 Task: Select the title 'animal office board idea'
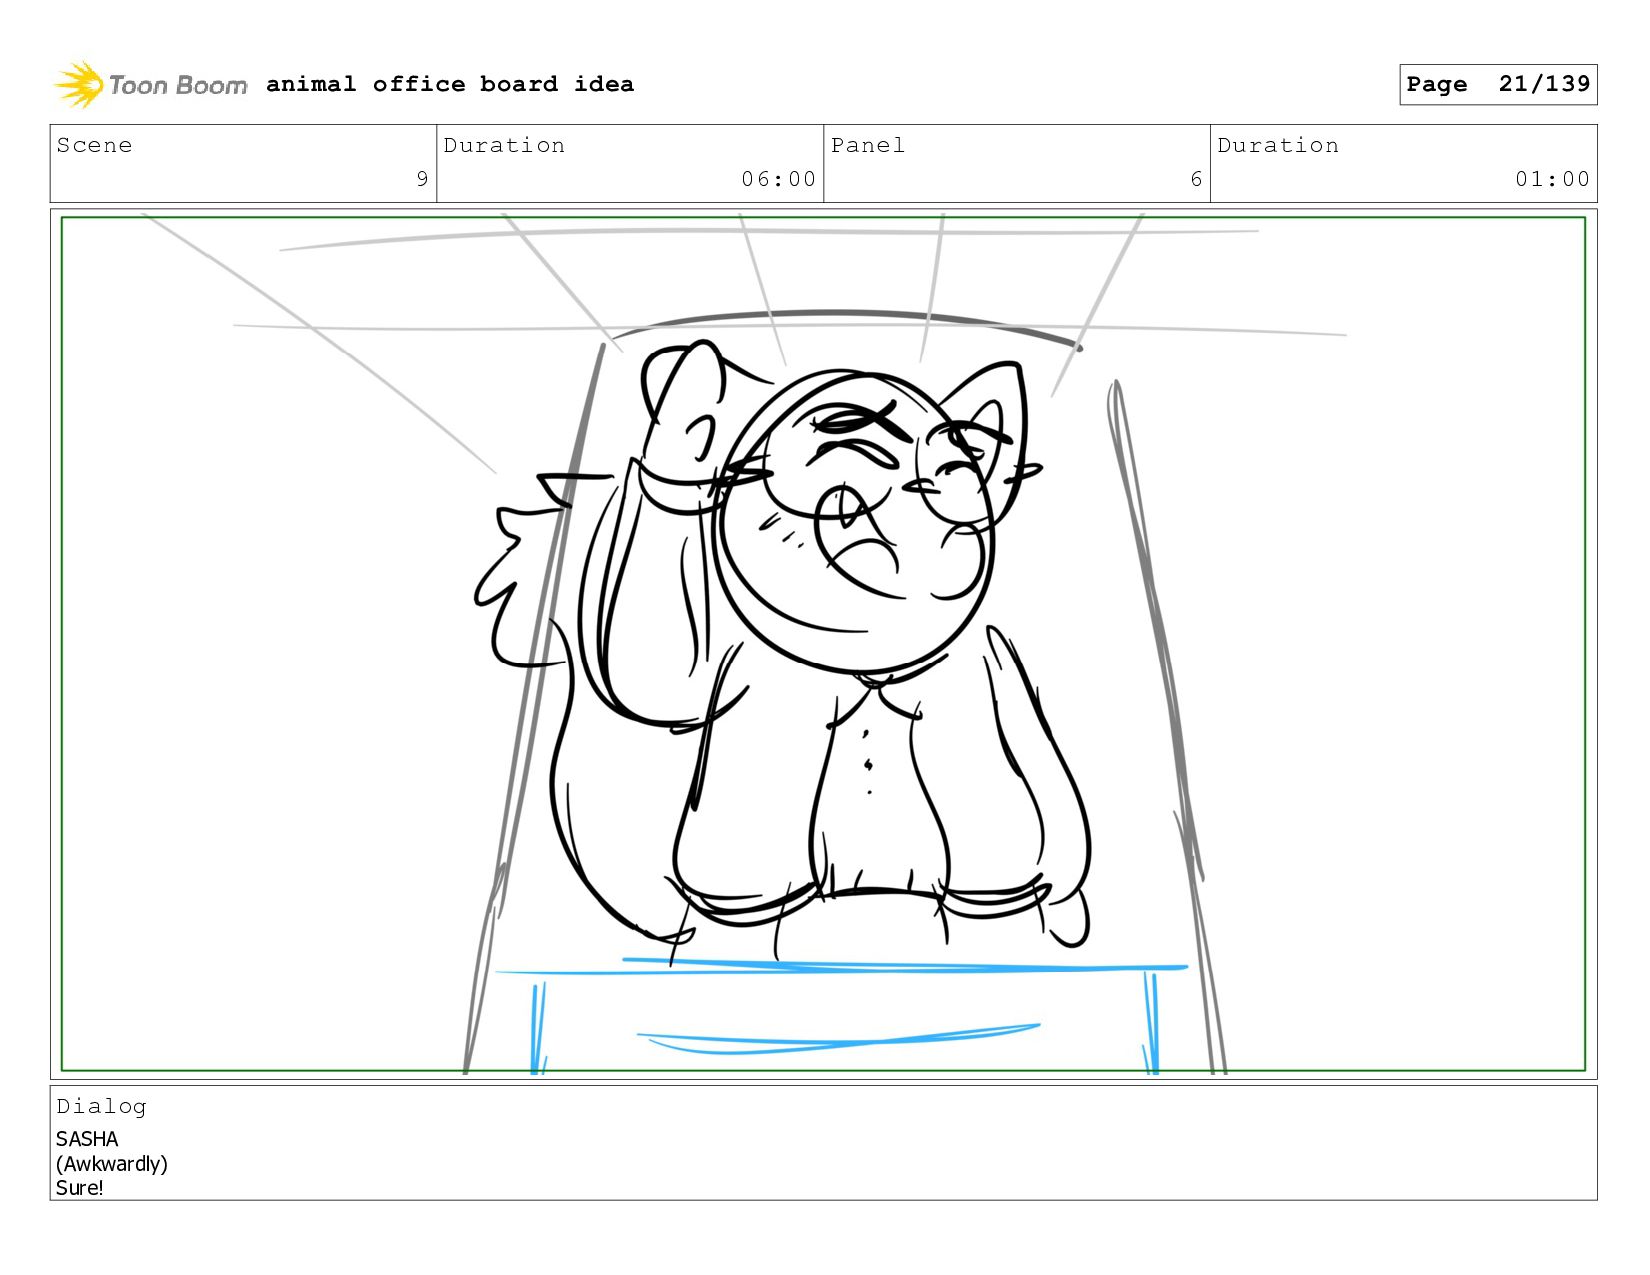click(x=450, y=84)
